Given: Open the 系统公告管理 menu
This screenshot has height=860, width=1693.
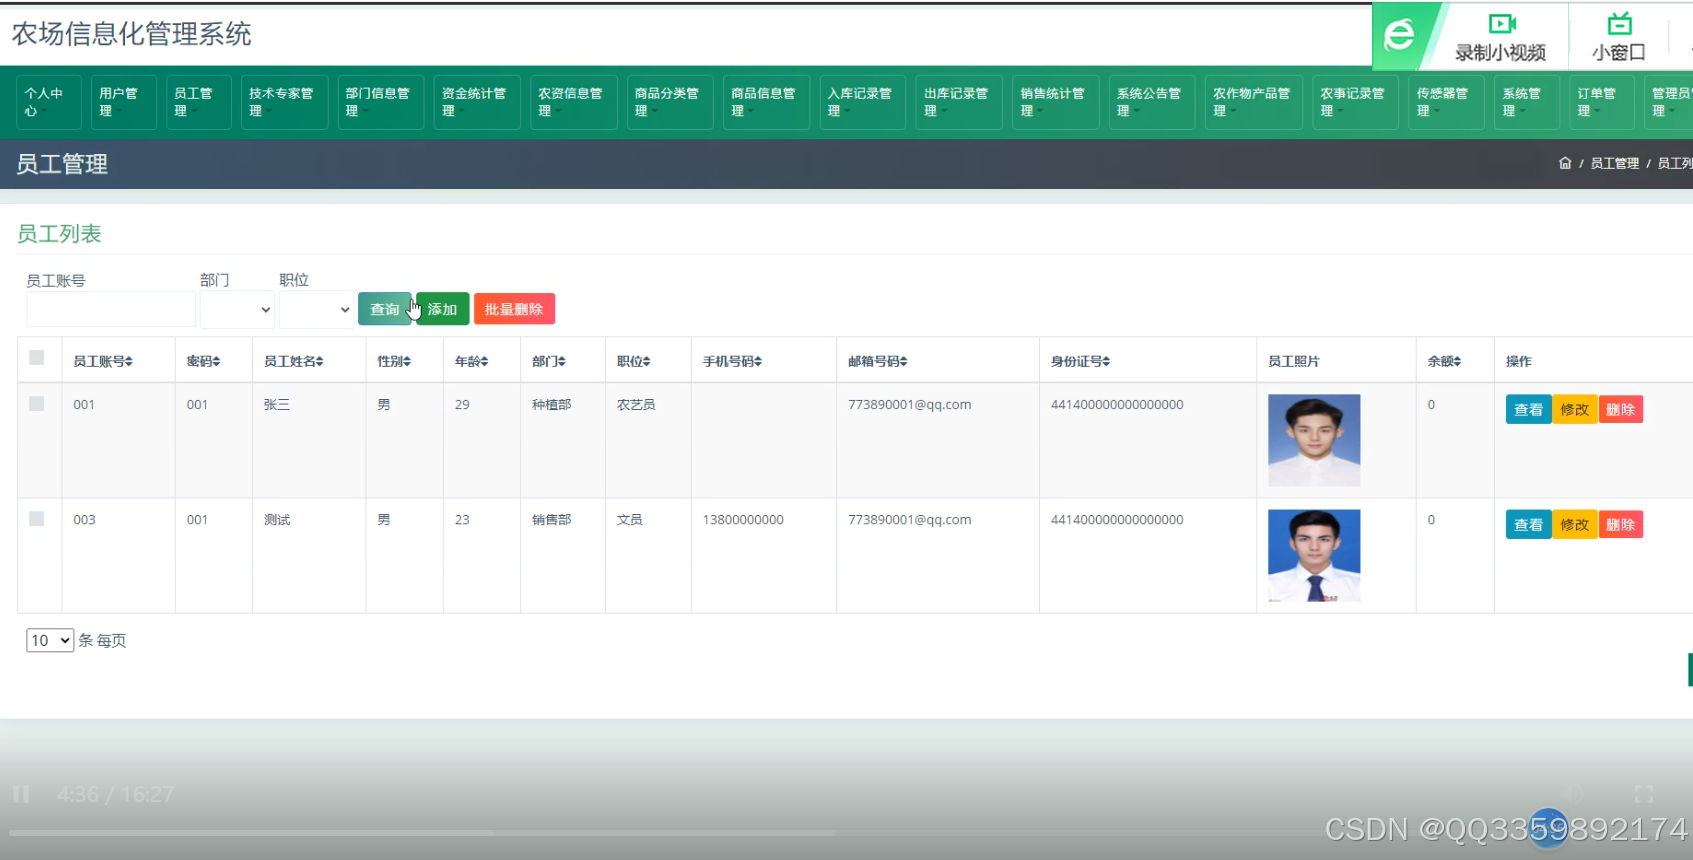Looking at the screenshot, I should pyautogui.click(x=1152, y=102).
